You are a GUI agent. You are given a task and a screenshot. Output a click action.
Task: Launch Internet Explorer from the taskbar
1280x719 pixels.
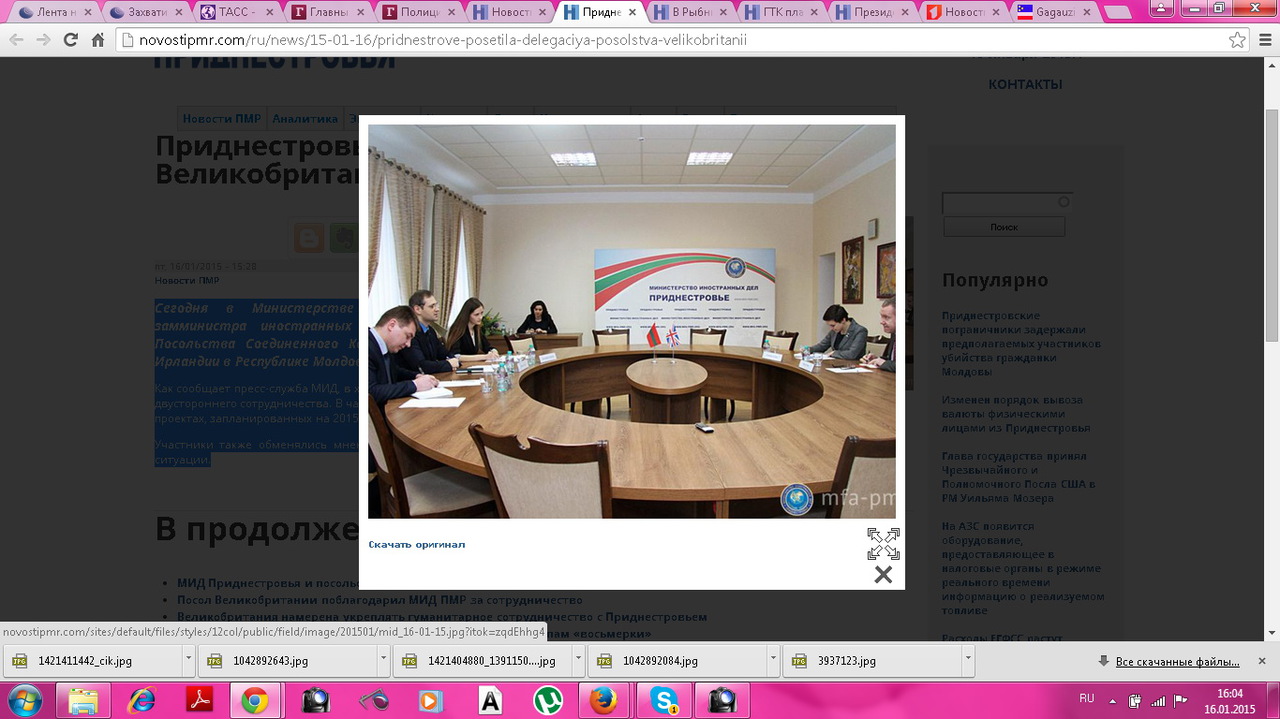point(141,700)
